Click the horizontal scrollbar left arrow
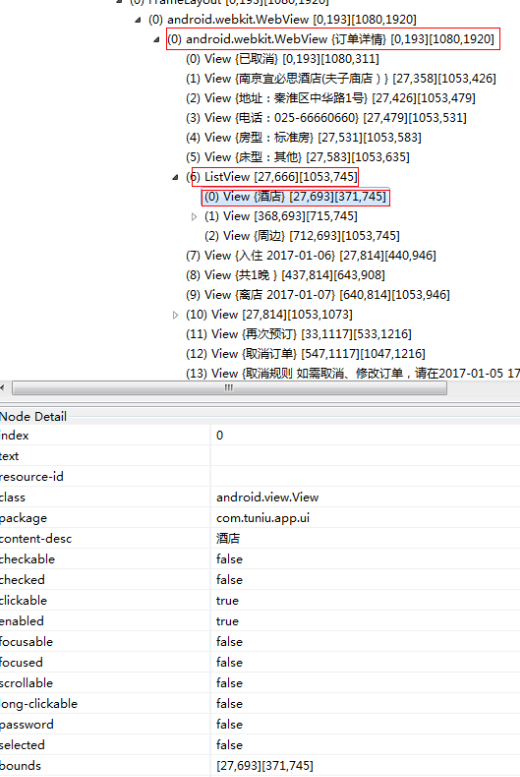The width and height of the screenshot is (520, 777). [x=3, y=388]
